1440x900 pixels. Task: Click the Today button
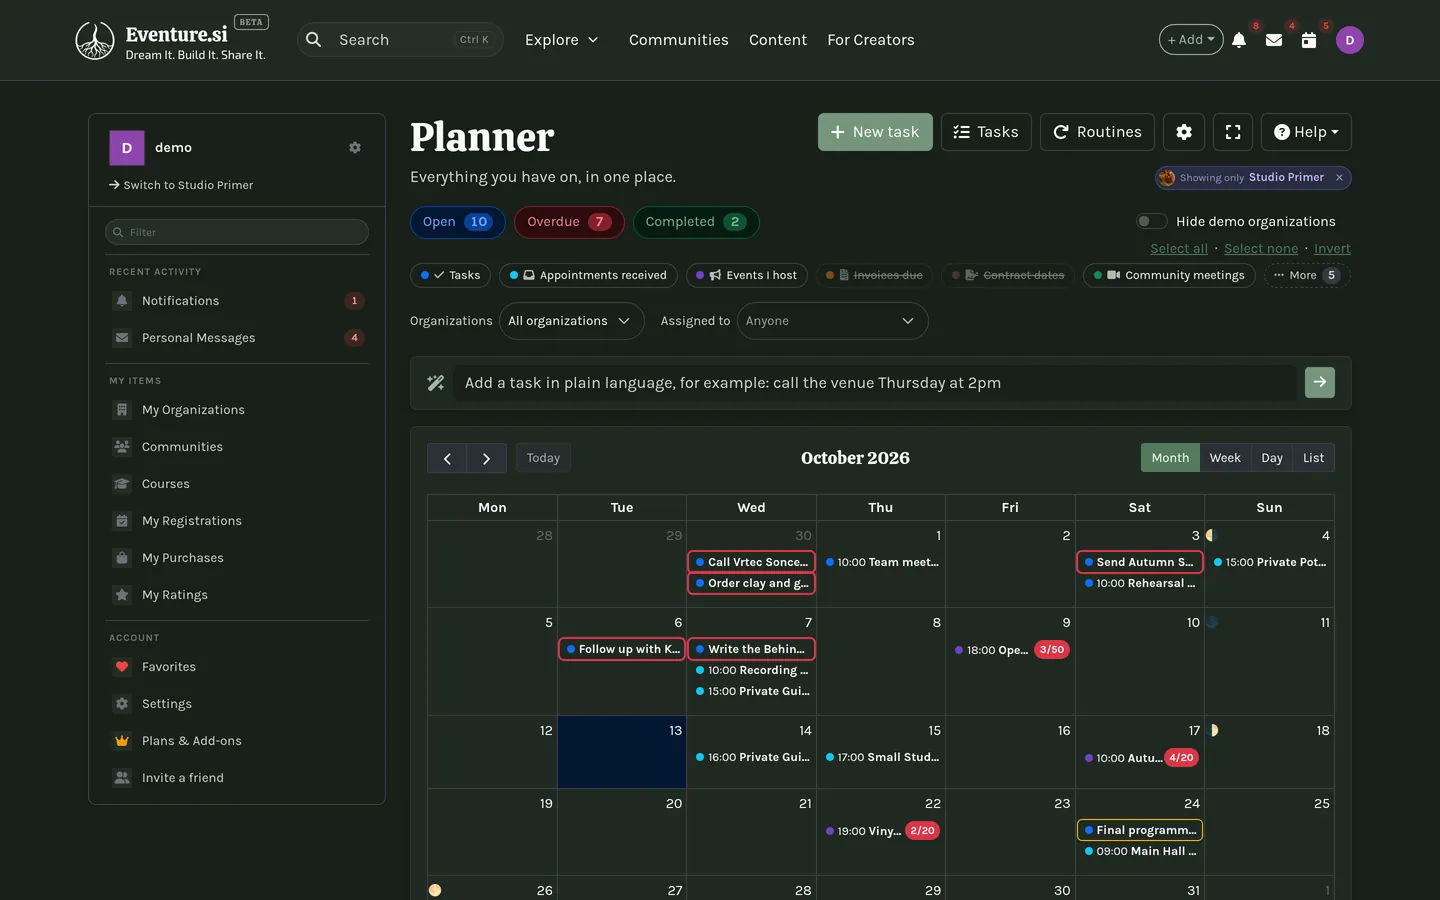(543, 458)
